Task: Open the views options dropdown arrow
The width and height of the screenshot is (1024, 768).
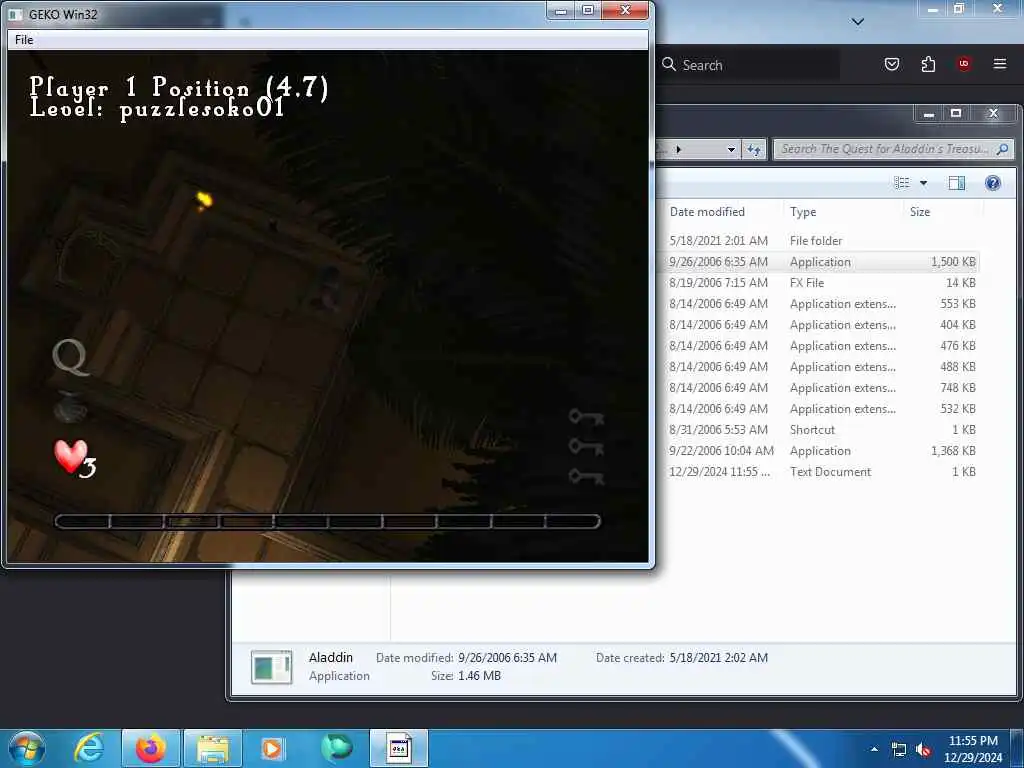Action: pyautogui.click(x=923, y=184)
